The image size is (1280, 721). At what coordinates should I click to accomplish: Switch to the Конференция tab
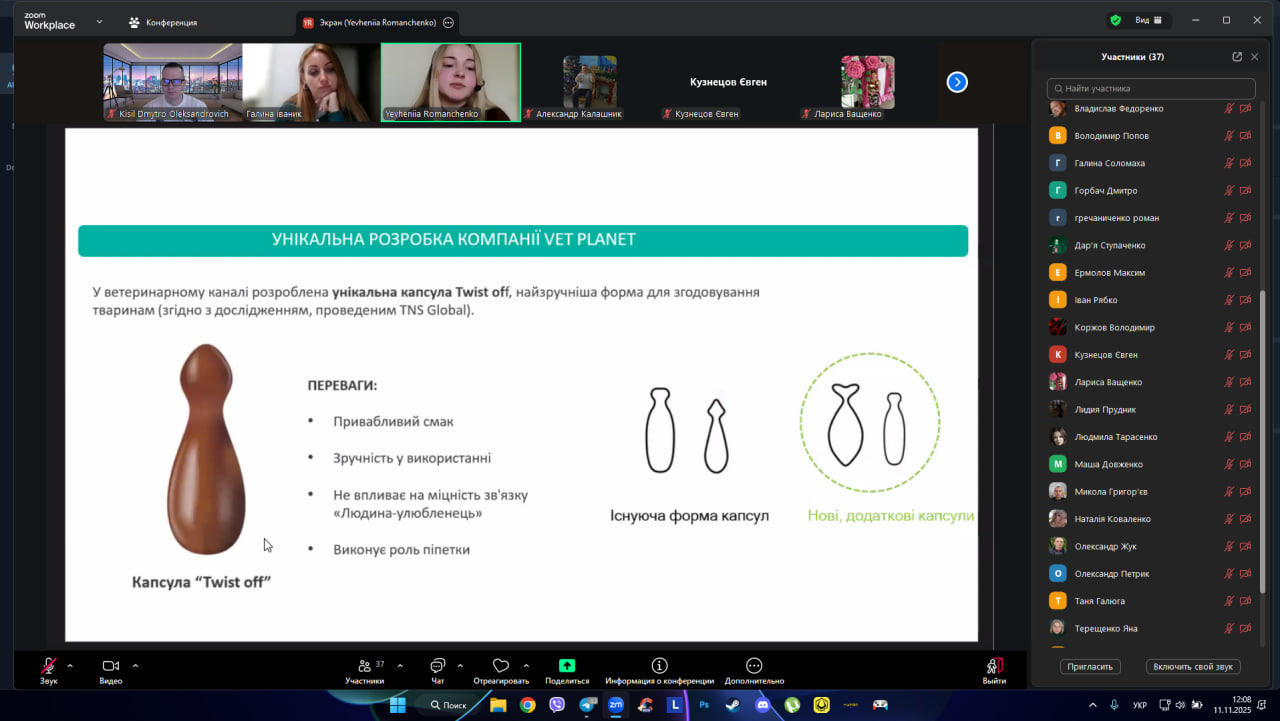click(163, 22)
